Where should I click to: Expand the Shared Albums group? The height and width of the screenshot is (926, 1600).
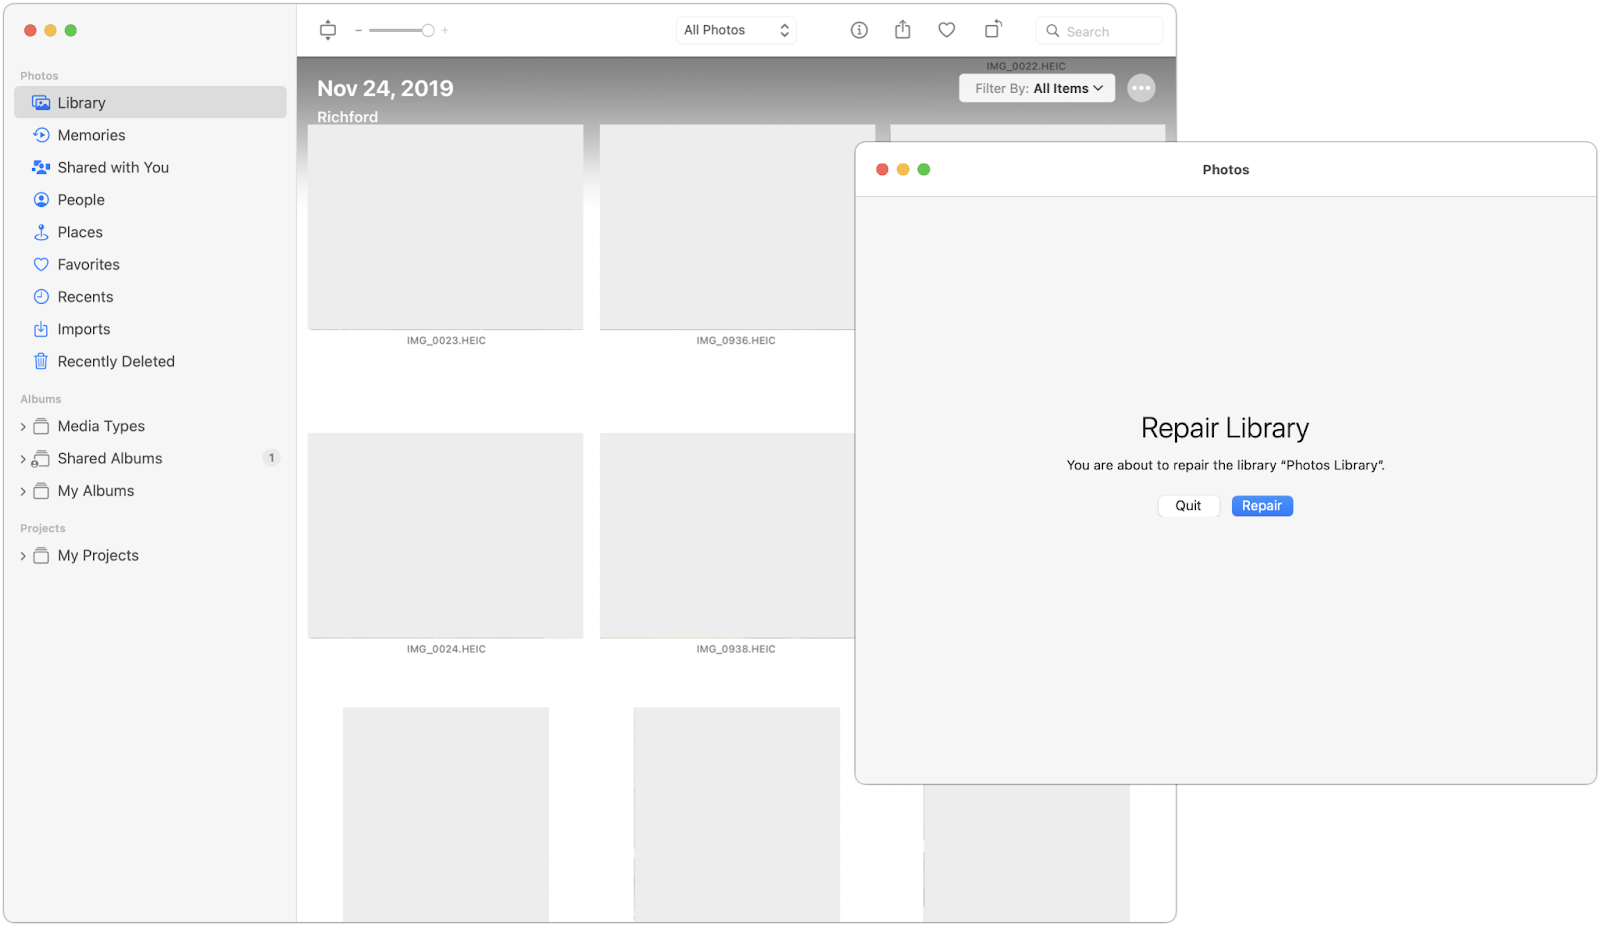pyautogui.click(x=23, y=459)
